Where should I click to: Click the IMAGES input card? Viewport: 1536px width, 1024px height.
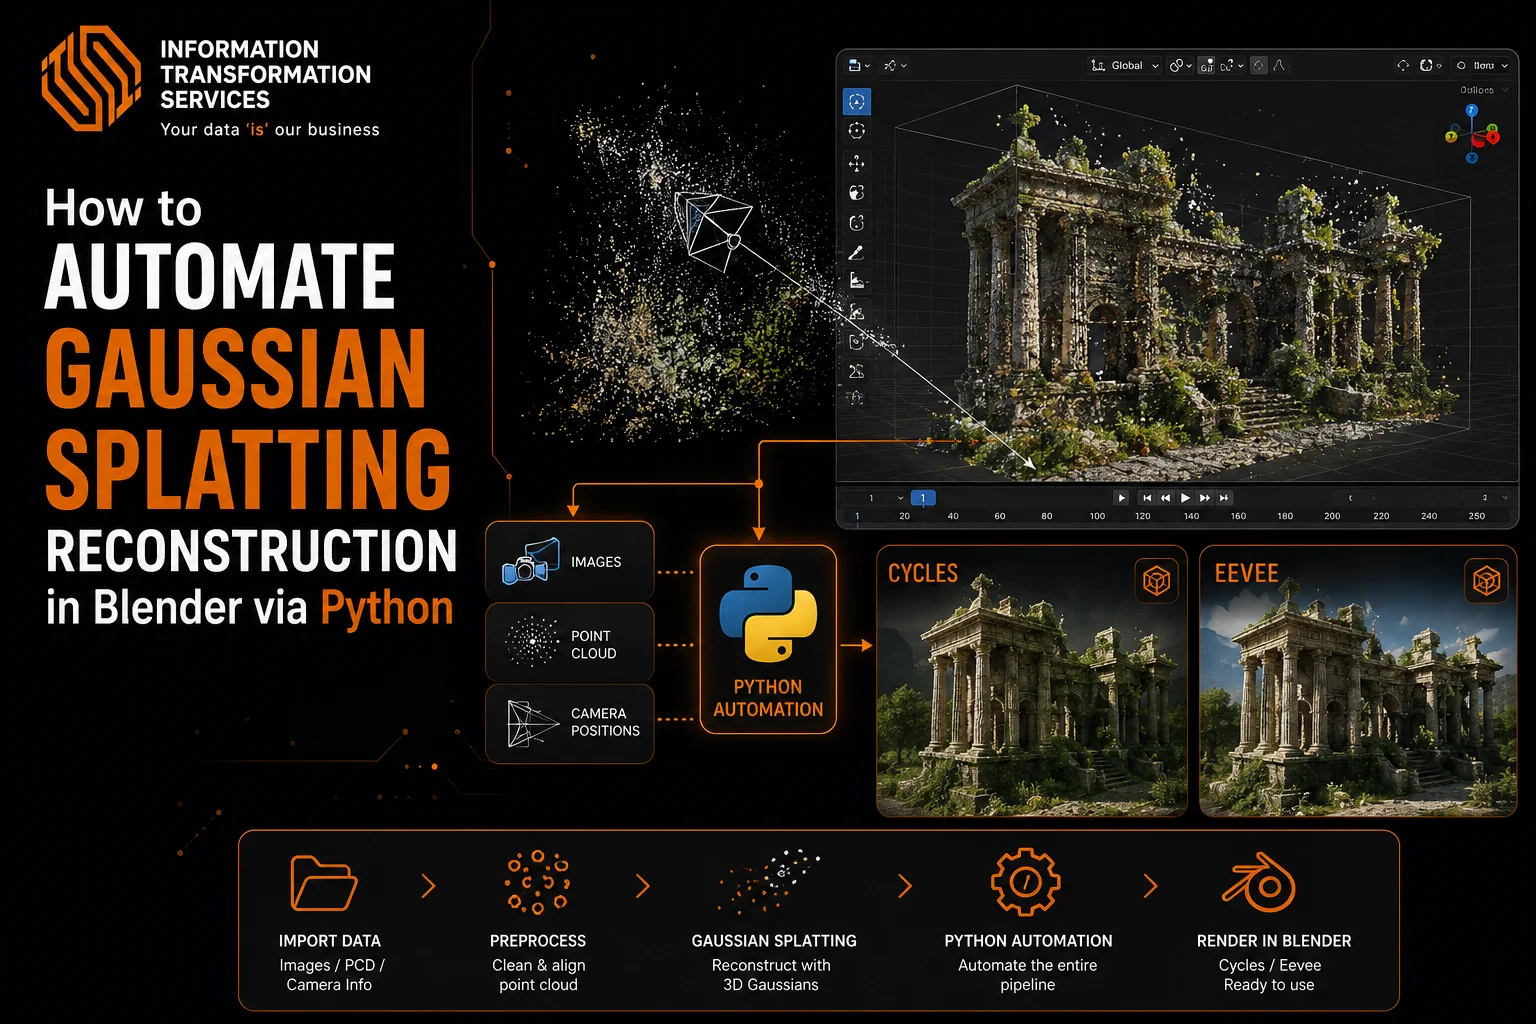[x=570, y=561]
